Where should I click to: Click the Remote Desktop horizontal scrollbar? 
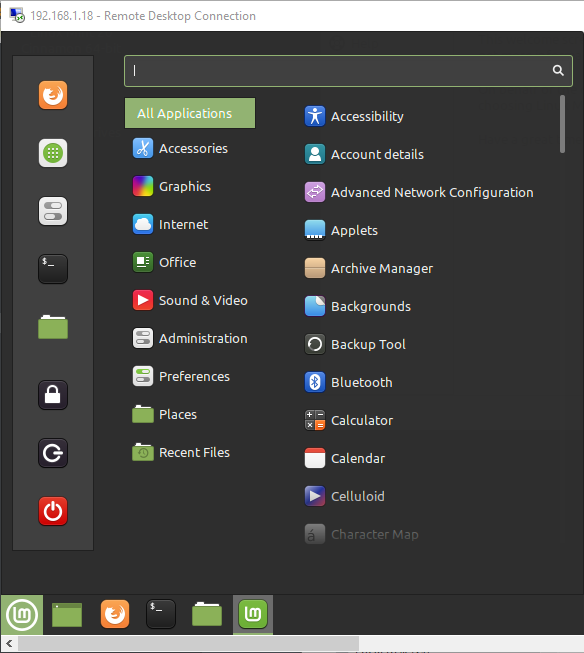pos(188,643)
